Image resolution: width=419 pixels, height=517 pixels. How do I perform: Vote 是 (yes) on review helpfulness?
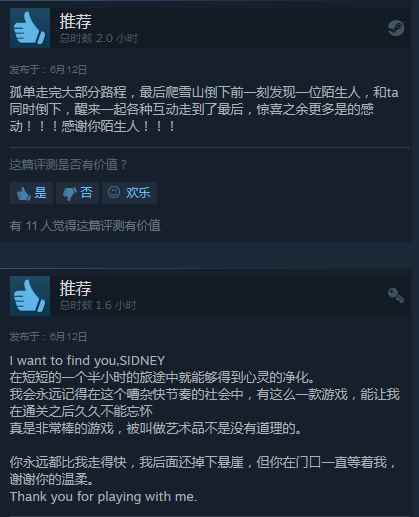click(x=31, y=193)
